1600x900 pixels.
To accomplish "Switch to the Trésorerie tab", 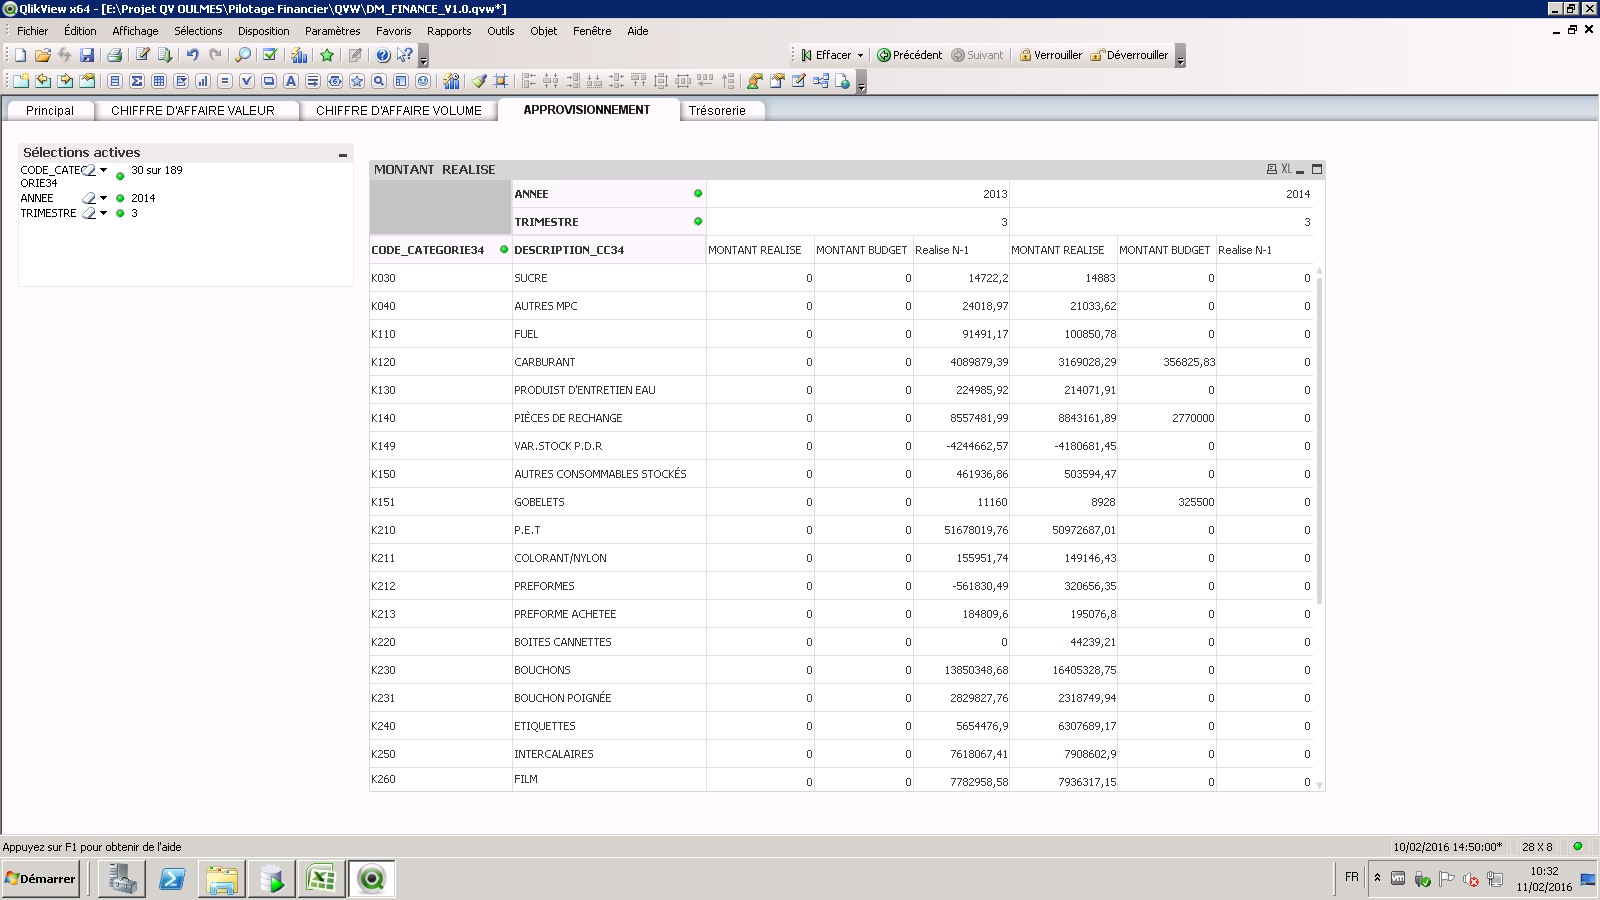I will pyautogui.click(x=717, y=111).
